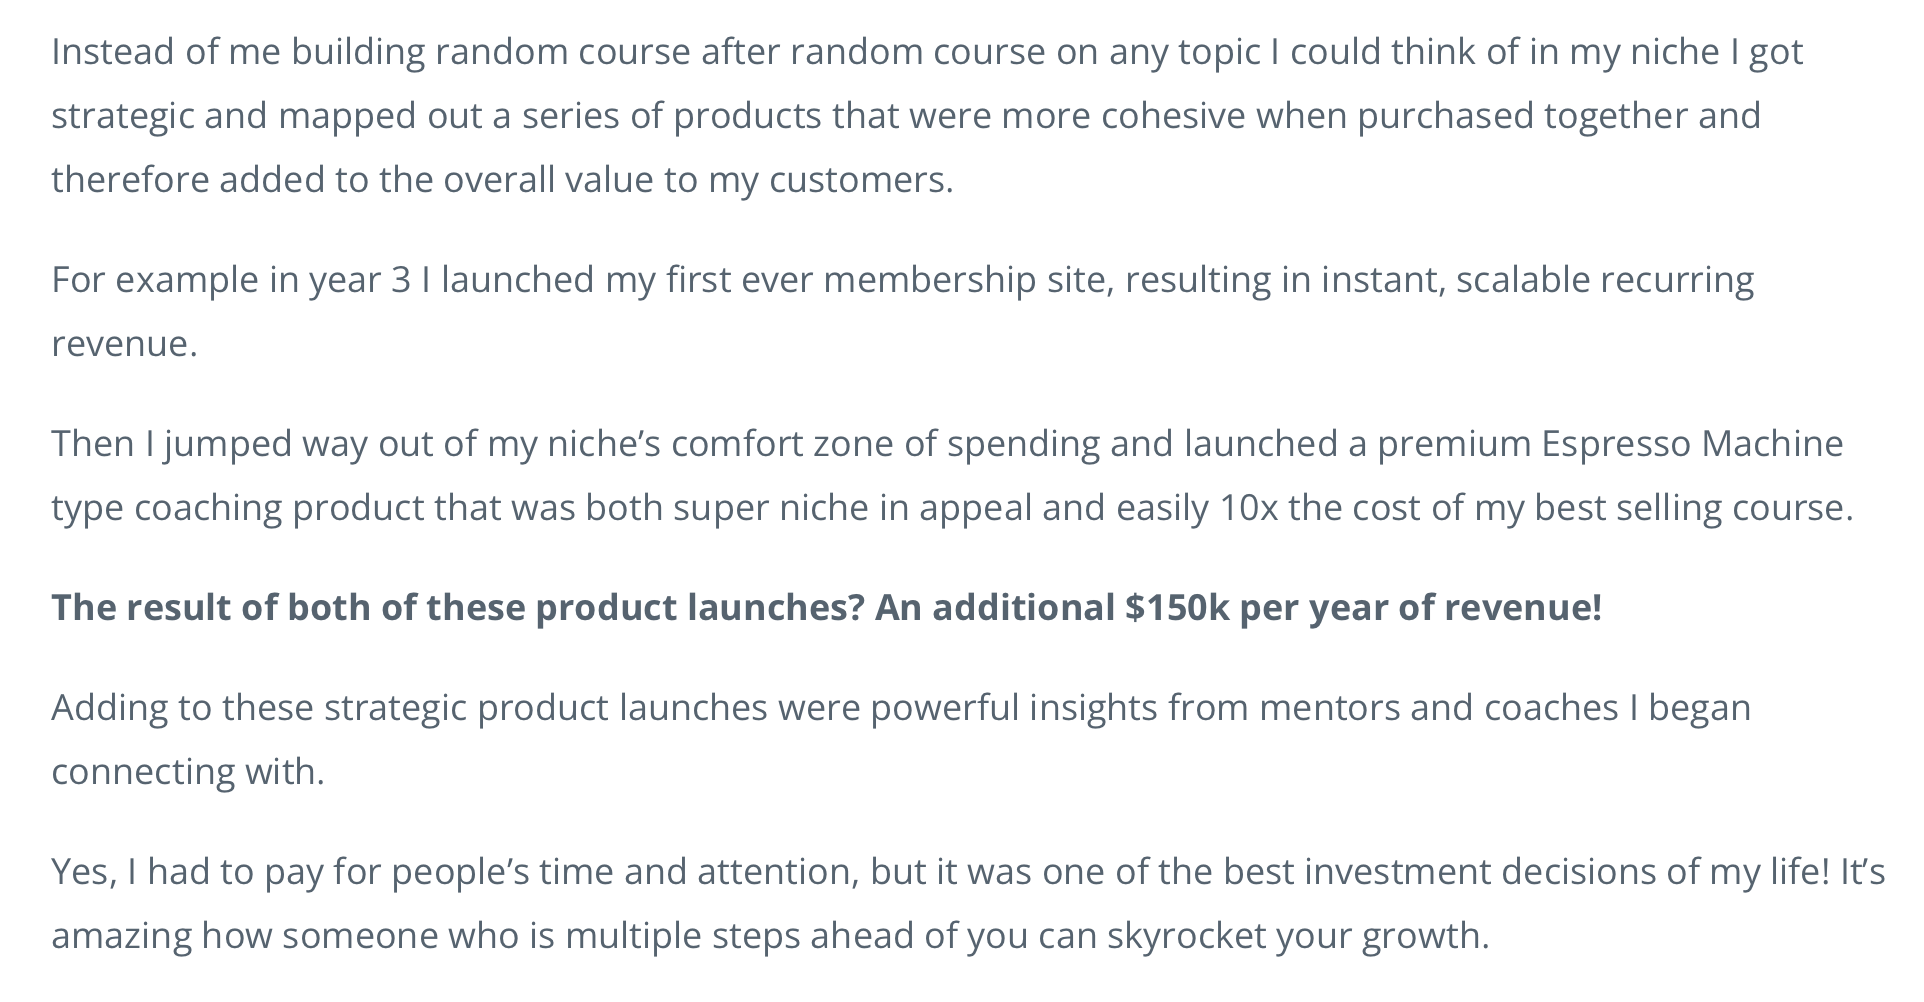The height and width of the screenshot is (1002, 1924).
Task: Click the word "revenue." ending the second paragraph
Action: (124, 344)
